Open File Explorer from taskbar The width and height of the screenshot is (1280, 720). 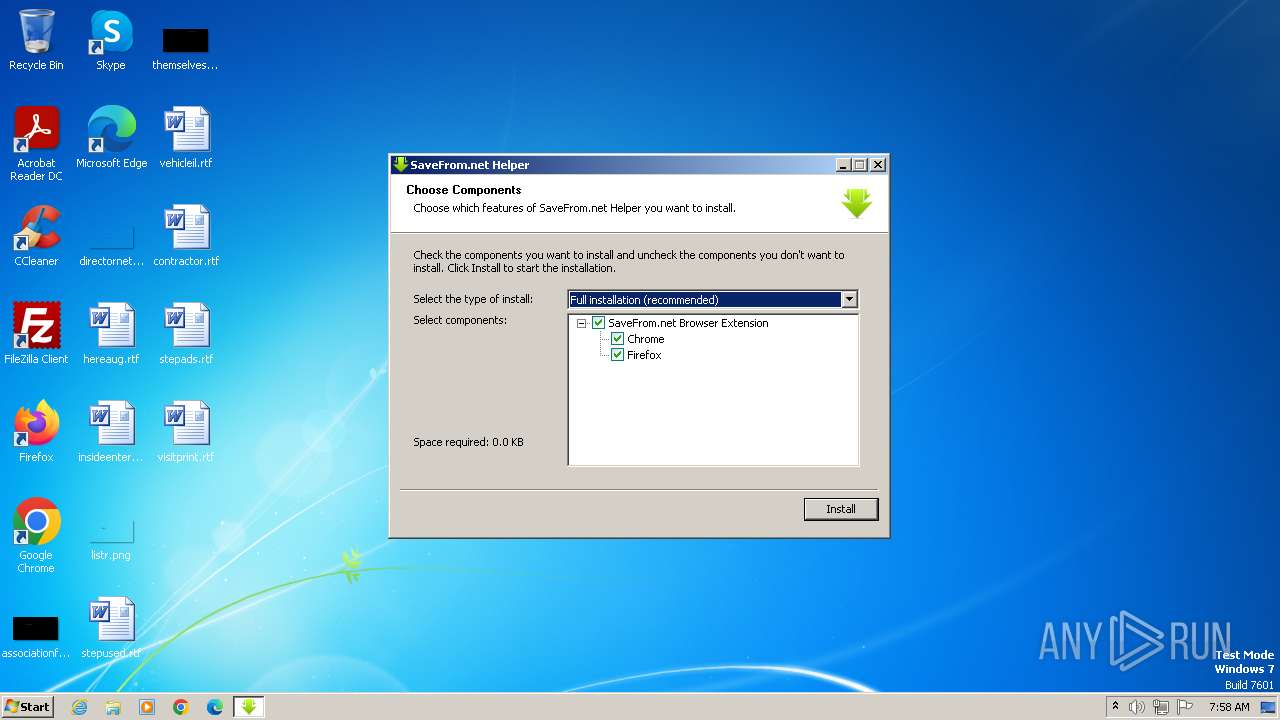[x=113, y=707]
